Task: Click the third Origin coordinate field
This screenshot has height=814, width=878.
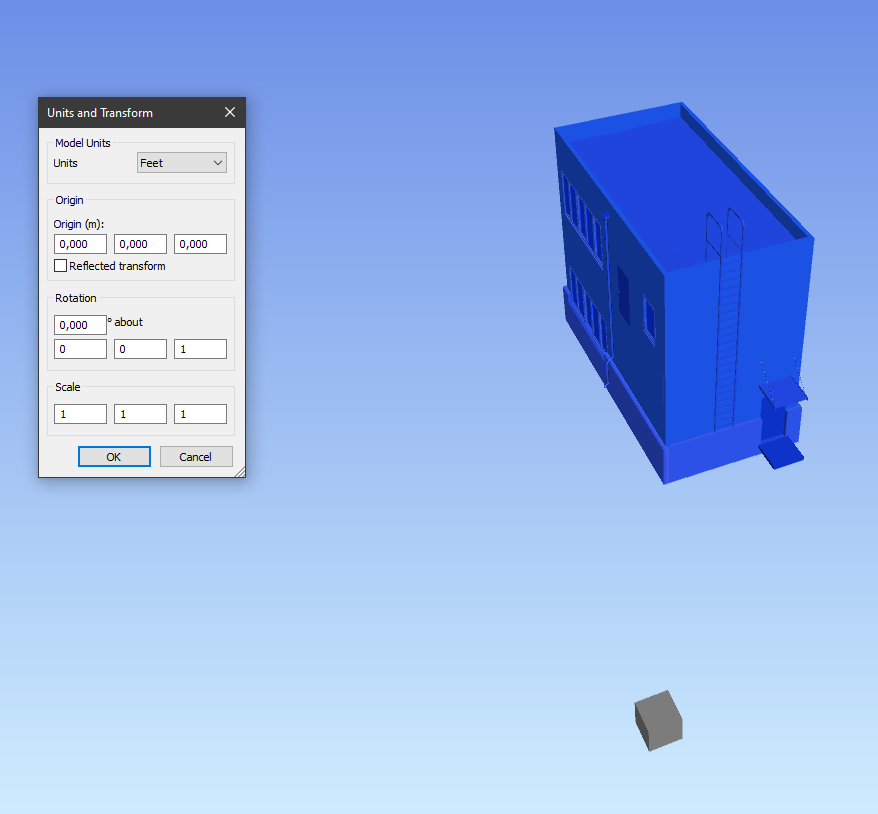Action: [200, 244]
